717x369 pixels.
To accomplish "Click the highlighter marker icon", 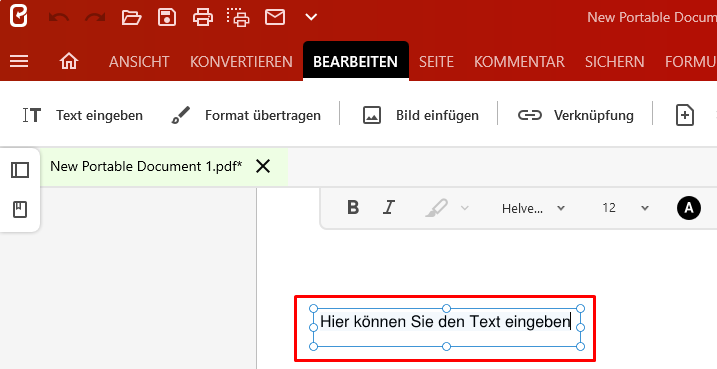I will point(436,208).
